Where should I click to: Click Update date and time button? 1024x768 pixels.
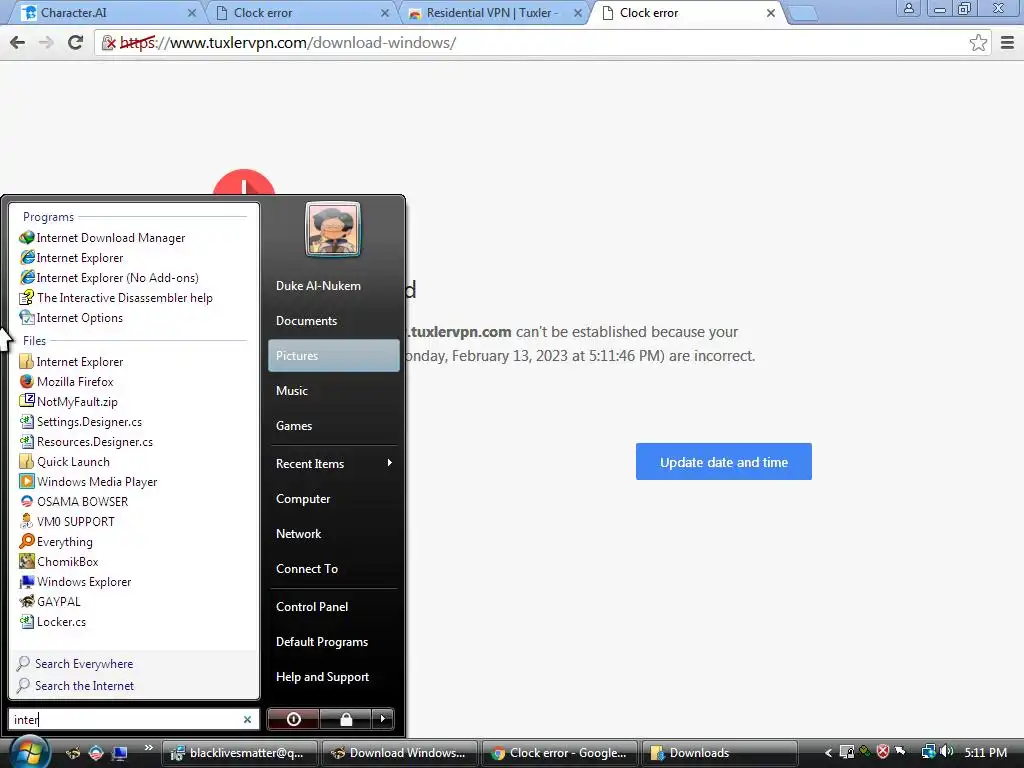pyautogui.click(x=724, y=462)
